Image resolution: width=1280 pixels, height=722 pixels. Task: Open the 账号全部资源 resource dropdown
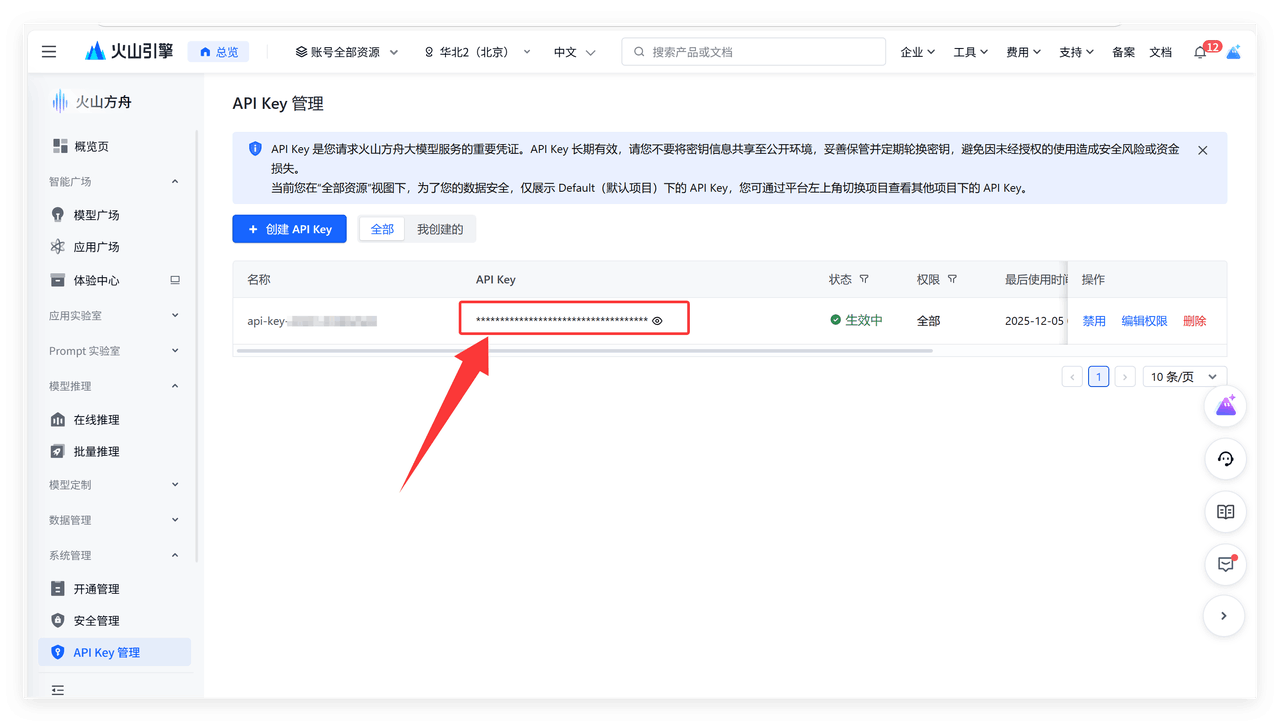[347, 52]
